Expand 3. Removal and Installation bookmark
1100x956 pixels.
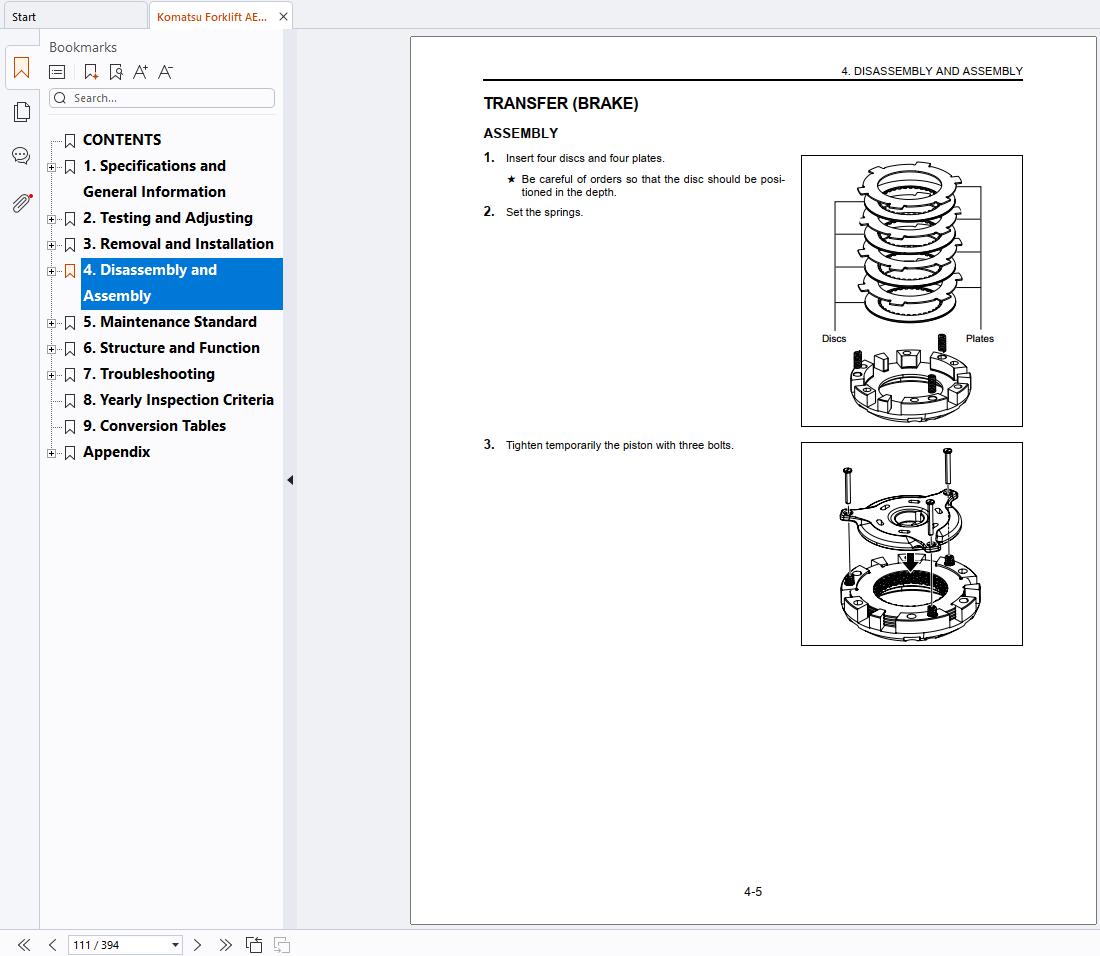pos(51,245)
